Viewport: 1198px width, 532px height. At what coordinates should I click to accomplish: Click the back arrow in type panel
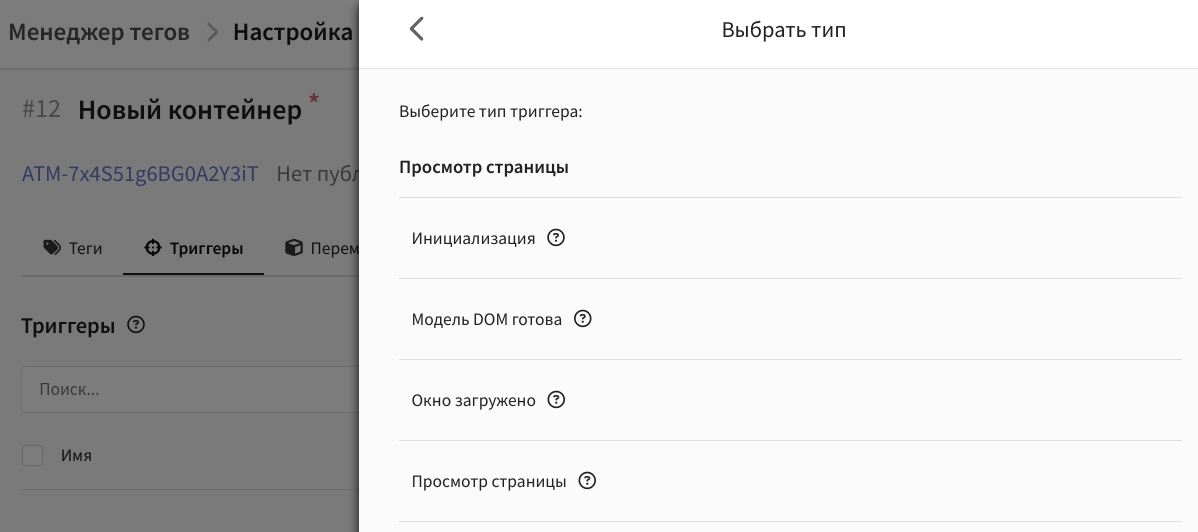point(416,30)
